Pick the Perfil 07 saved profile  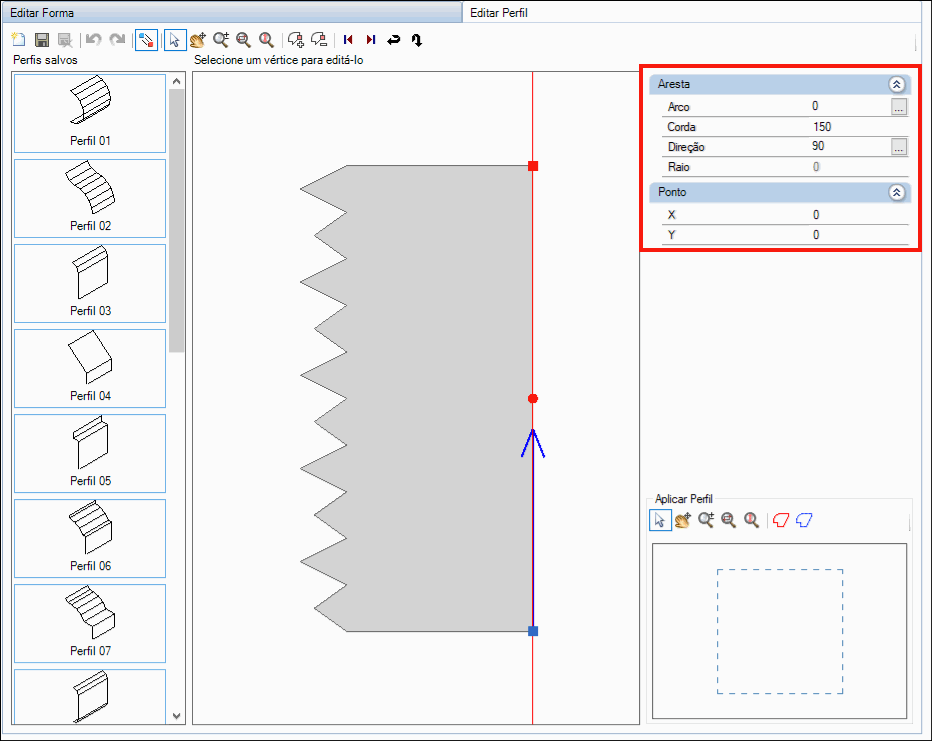(90, 623)
